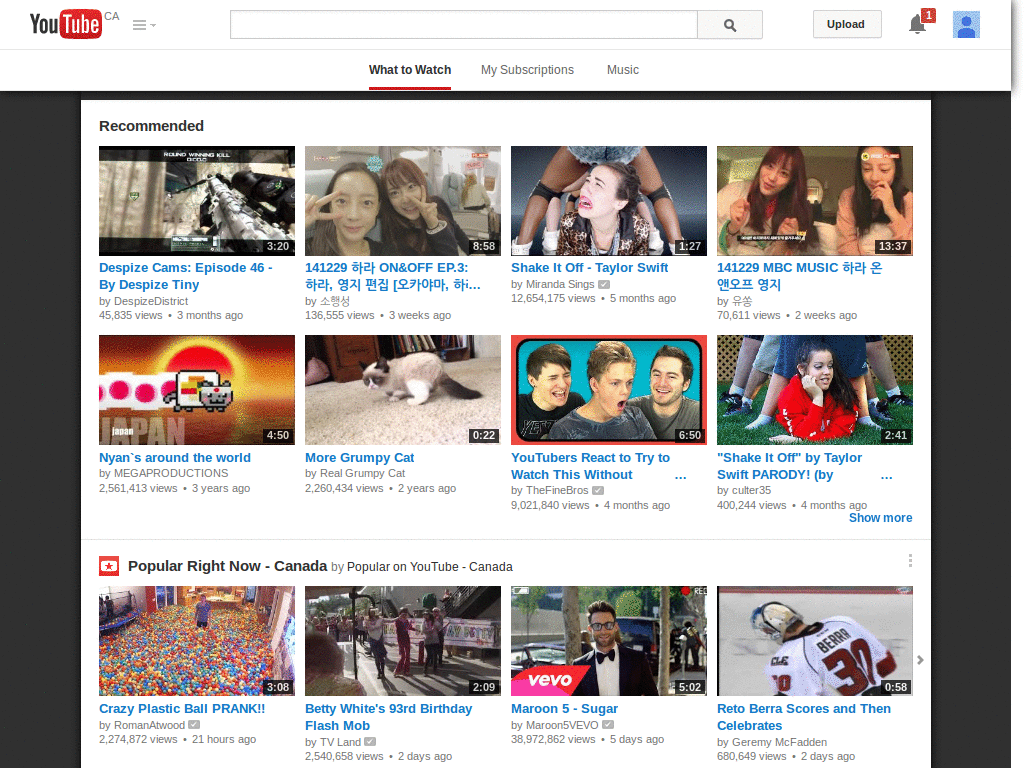Viewport: 1024px width, 768px height.
Task: Open Nyan's around the world title
Action: point(174,458)
